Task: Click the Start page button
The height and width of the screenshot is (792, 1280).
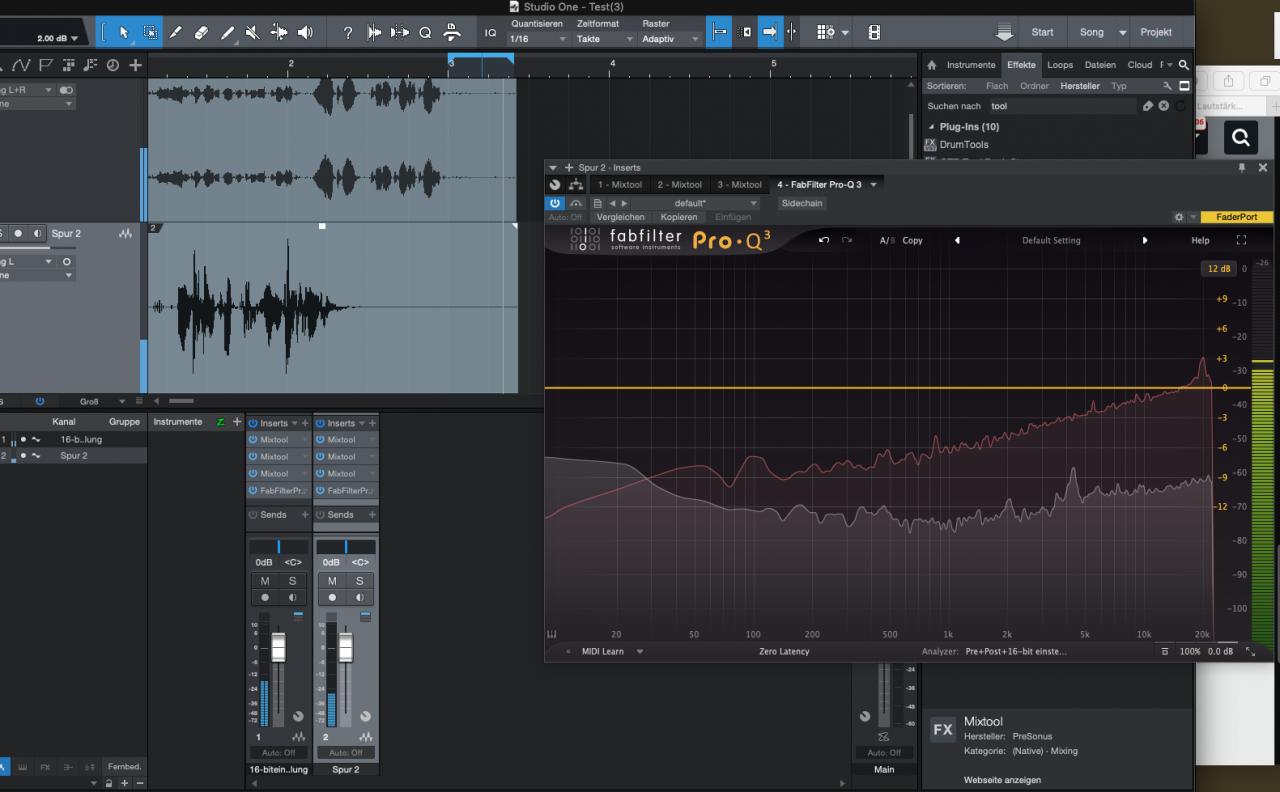Action: (x=1042, y=32)
